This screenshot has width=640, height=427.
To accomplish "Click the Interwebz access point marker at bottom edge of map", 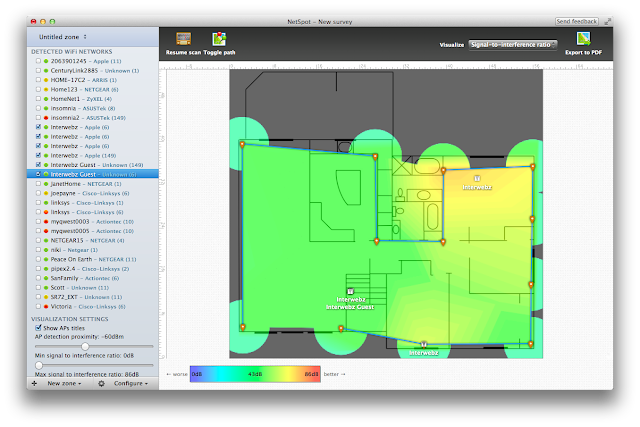I will click(x=424, y=345).
